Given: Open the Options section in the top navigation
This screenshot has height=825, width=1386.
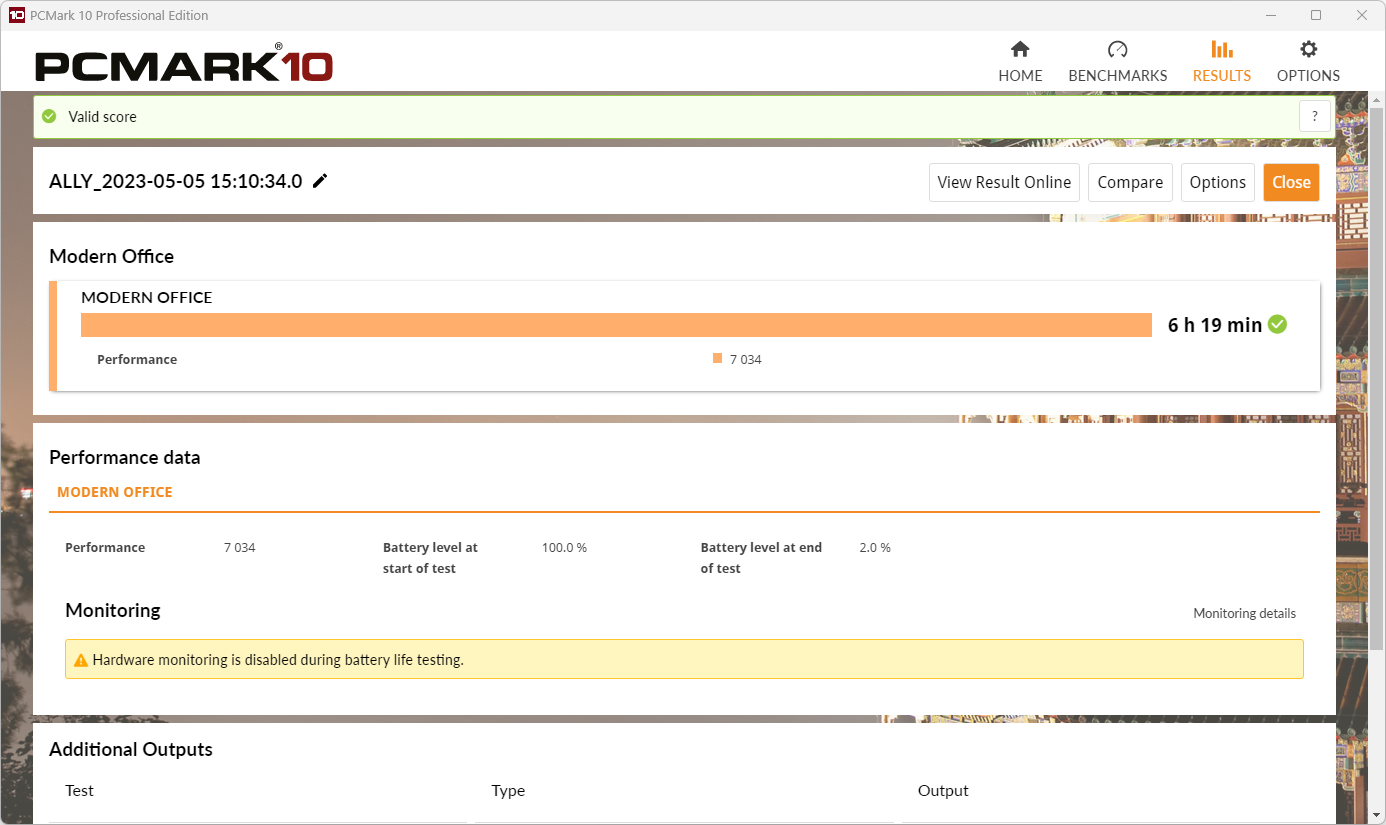Looking at the screenshot, I should 1308,62.
